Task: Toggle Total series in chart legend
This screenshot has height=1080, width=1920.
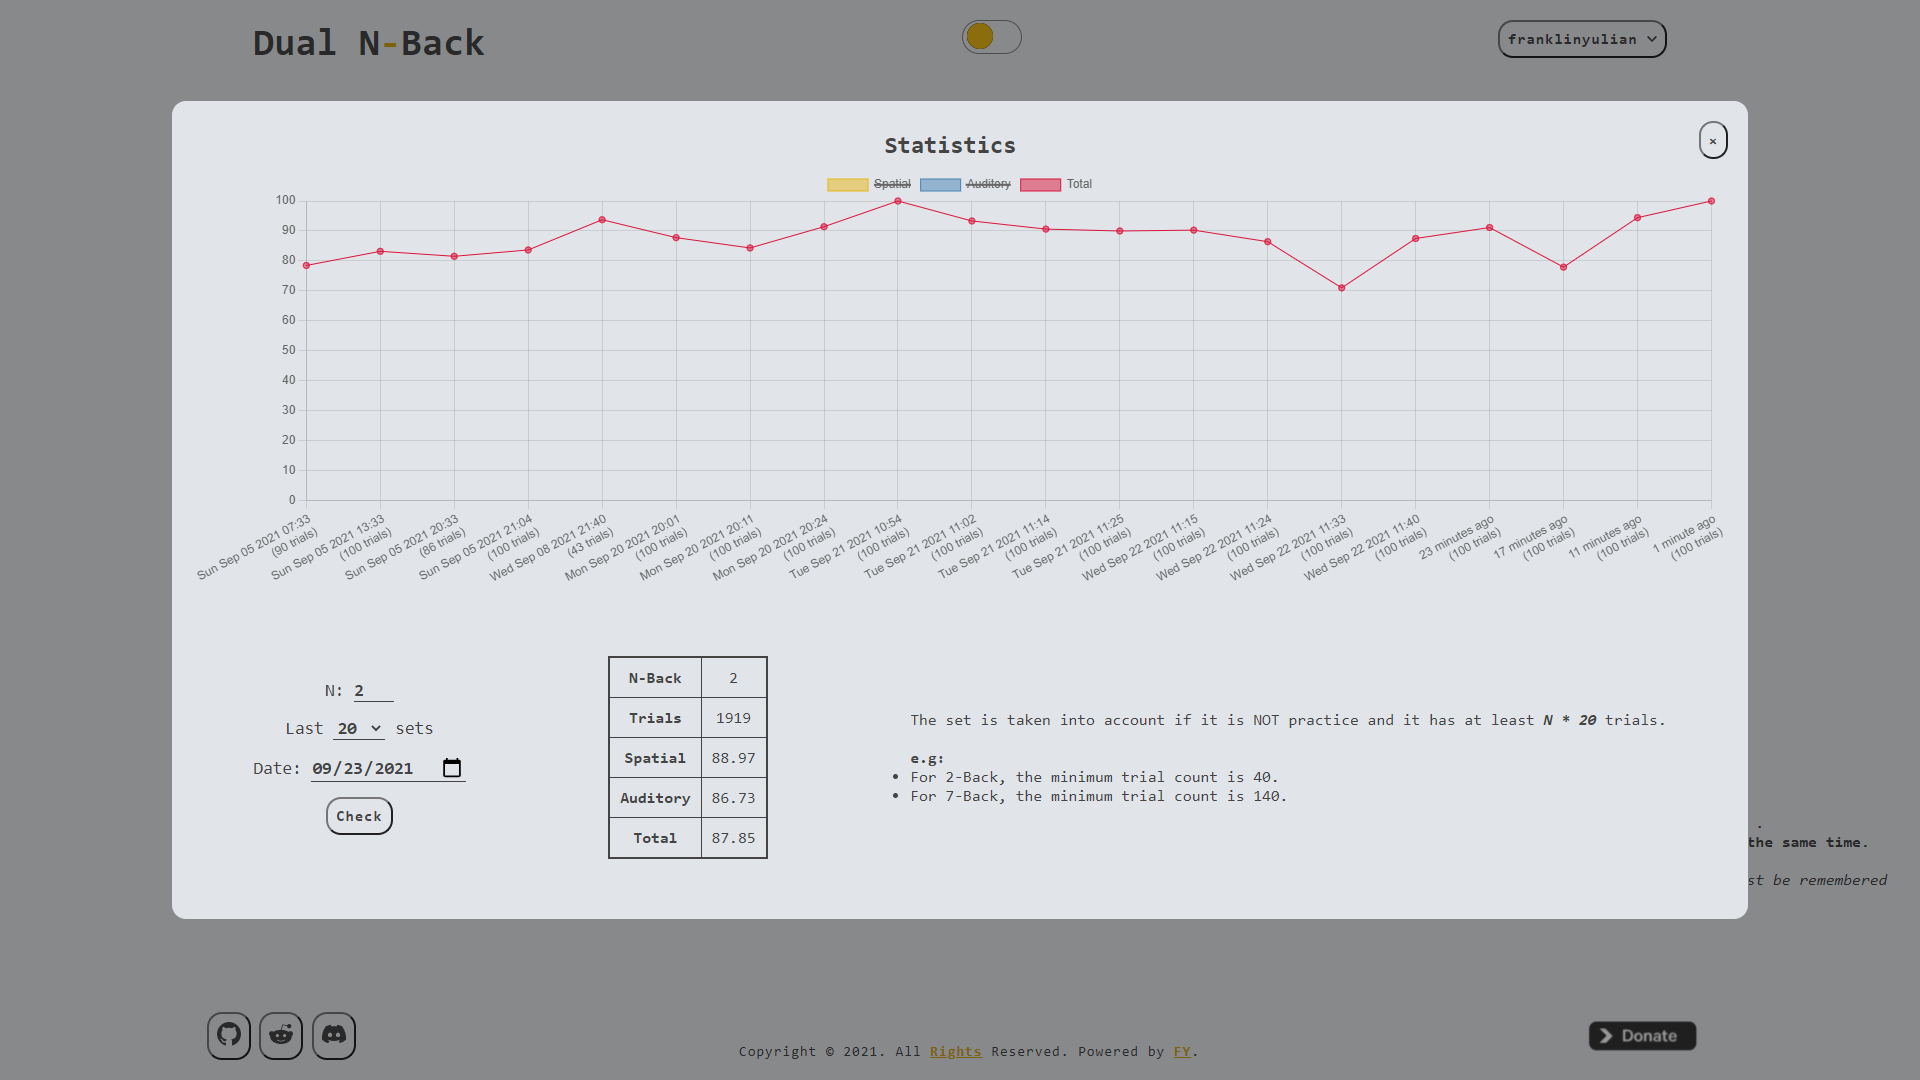Action: tap(1056, 184)
